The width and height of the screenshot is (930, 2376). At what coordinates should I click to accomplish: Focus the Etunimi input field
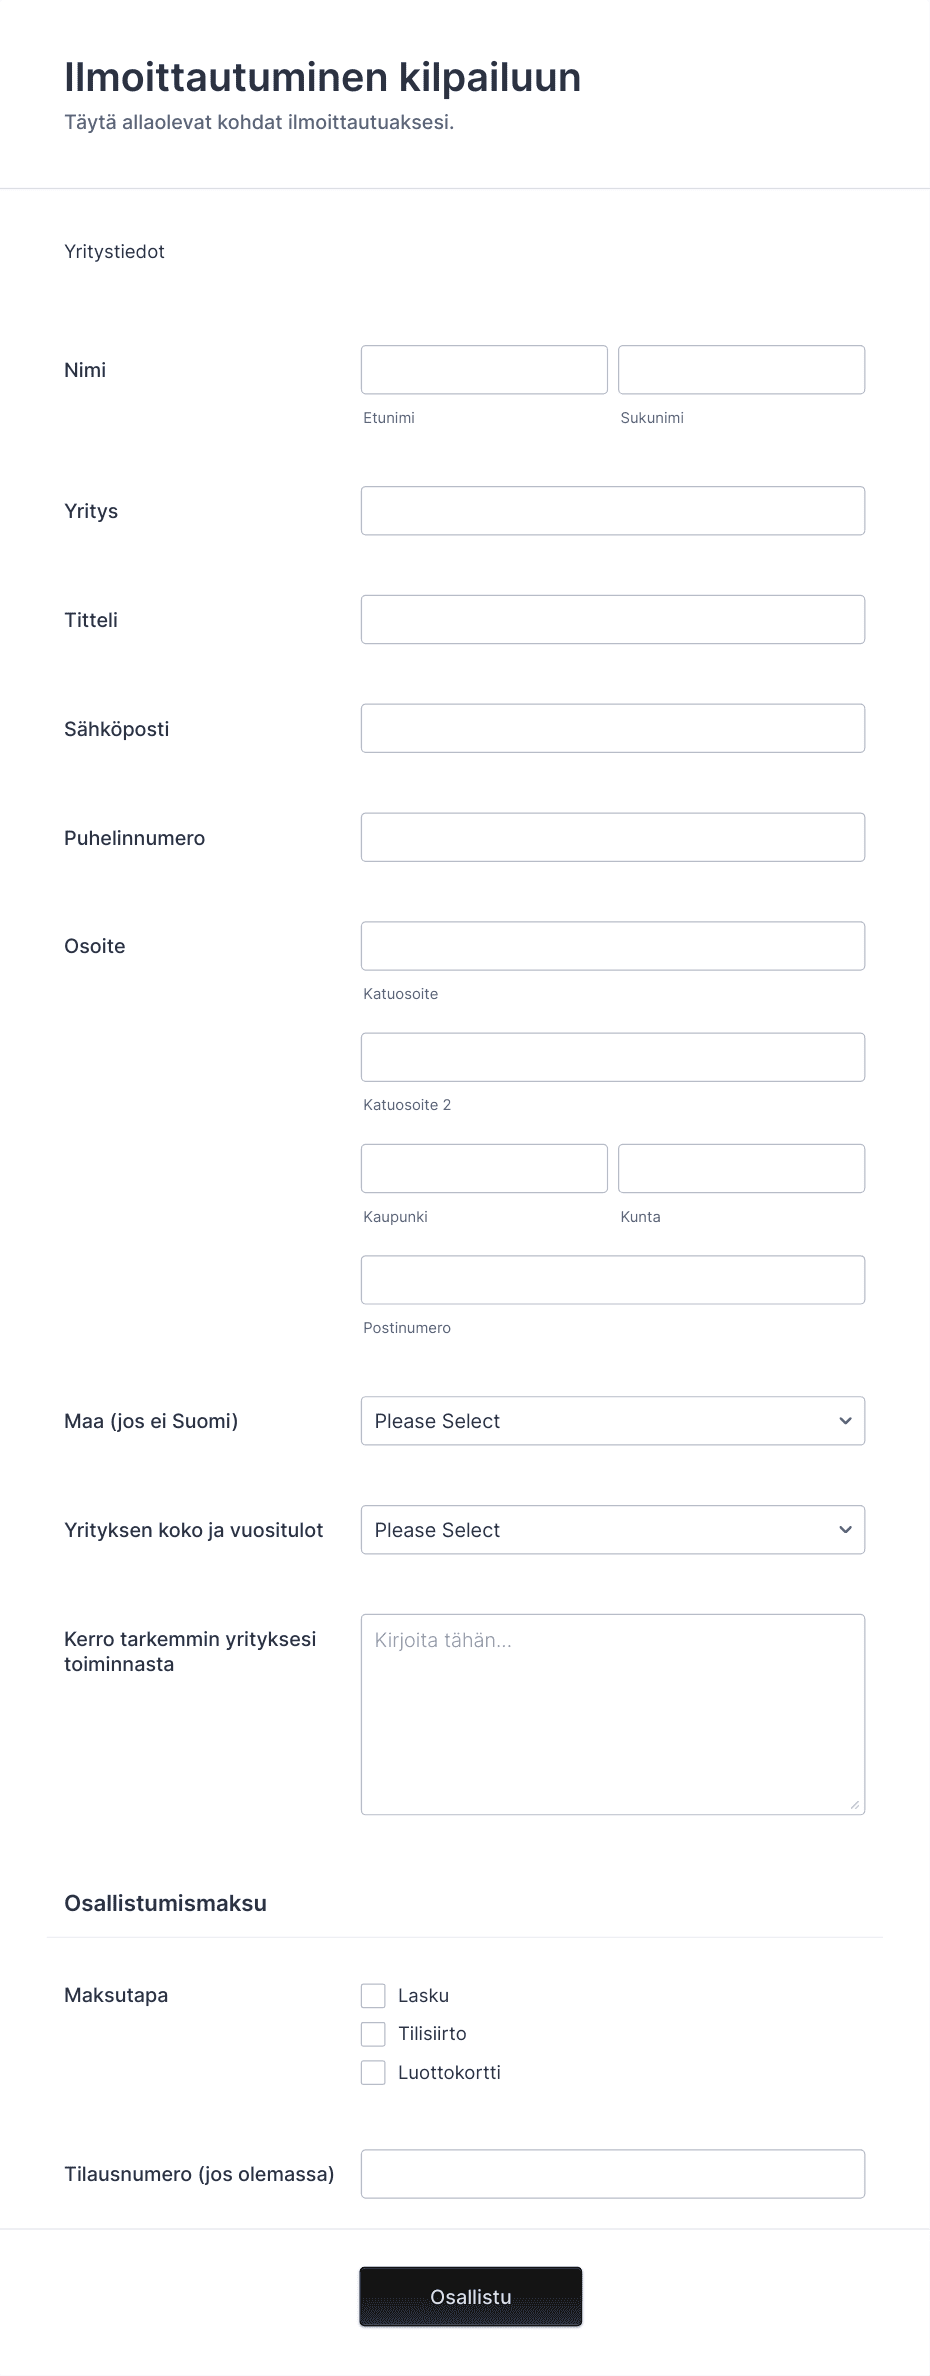[x=484, y=370]
